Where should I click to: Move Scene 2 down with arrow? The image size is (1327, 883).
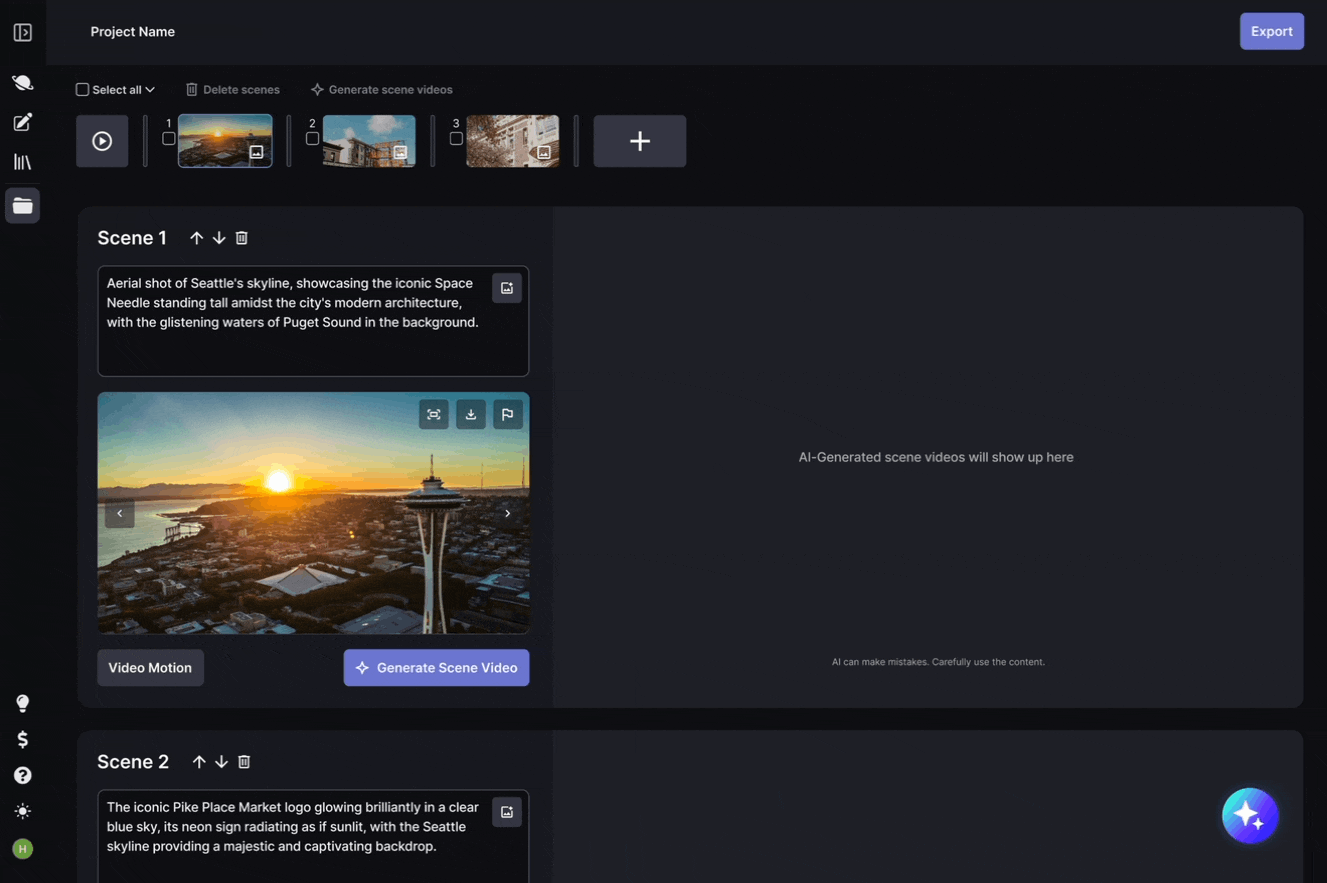221,762
